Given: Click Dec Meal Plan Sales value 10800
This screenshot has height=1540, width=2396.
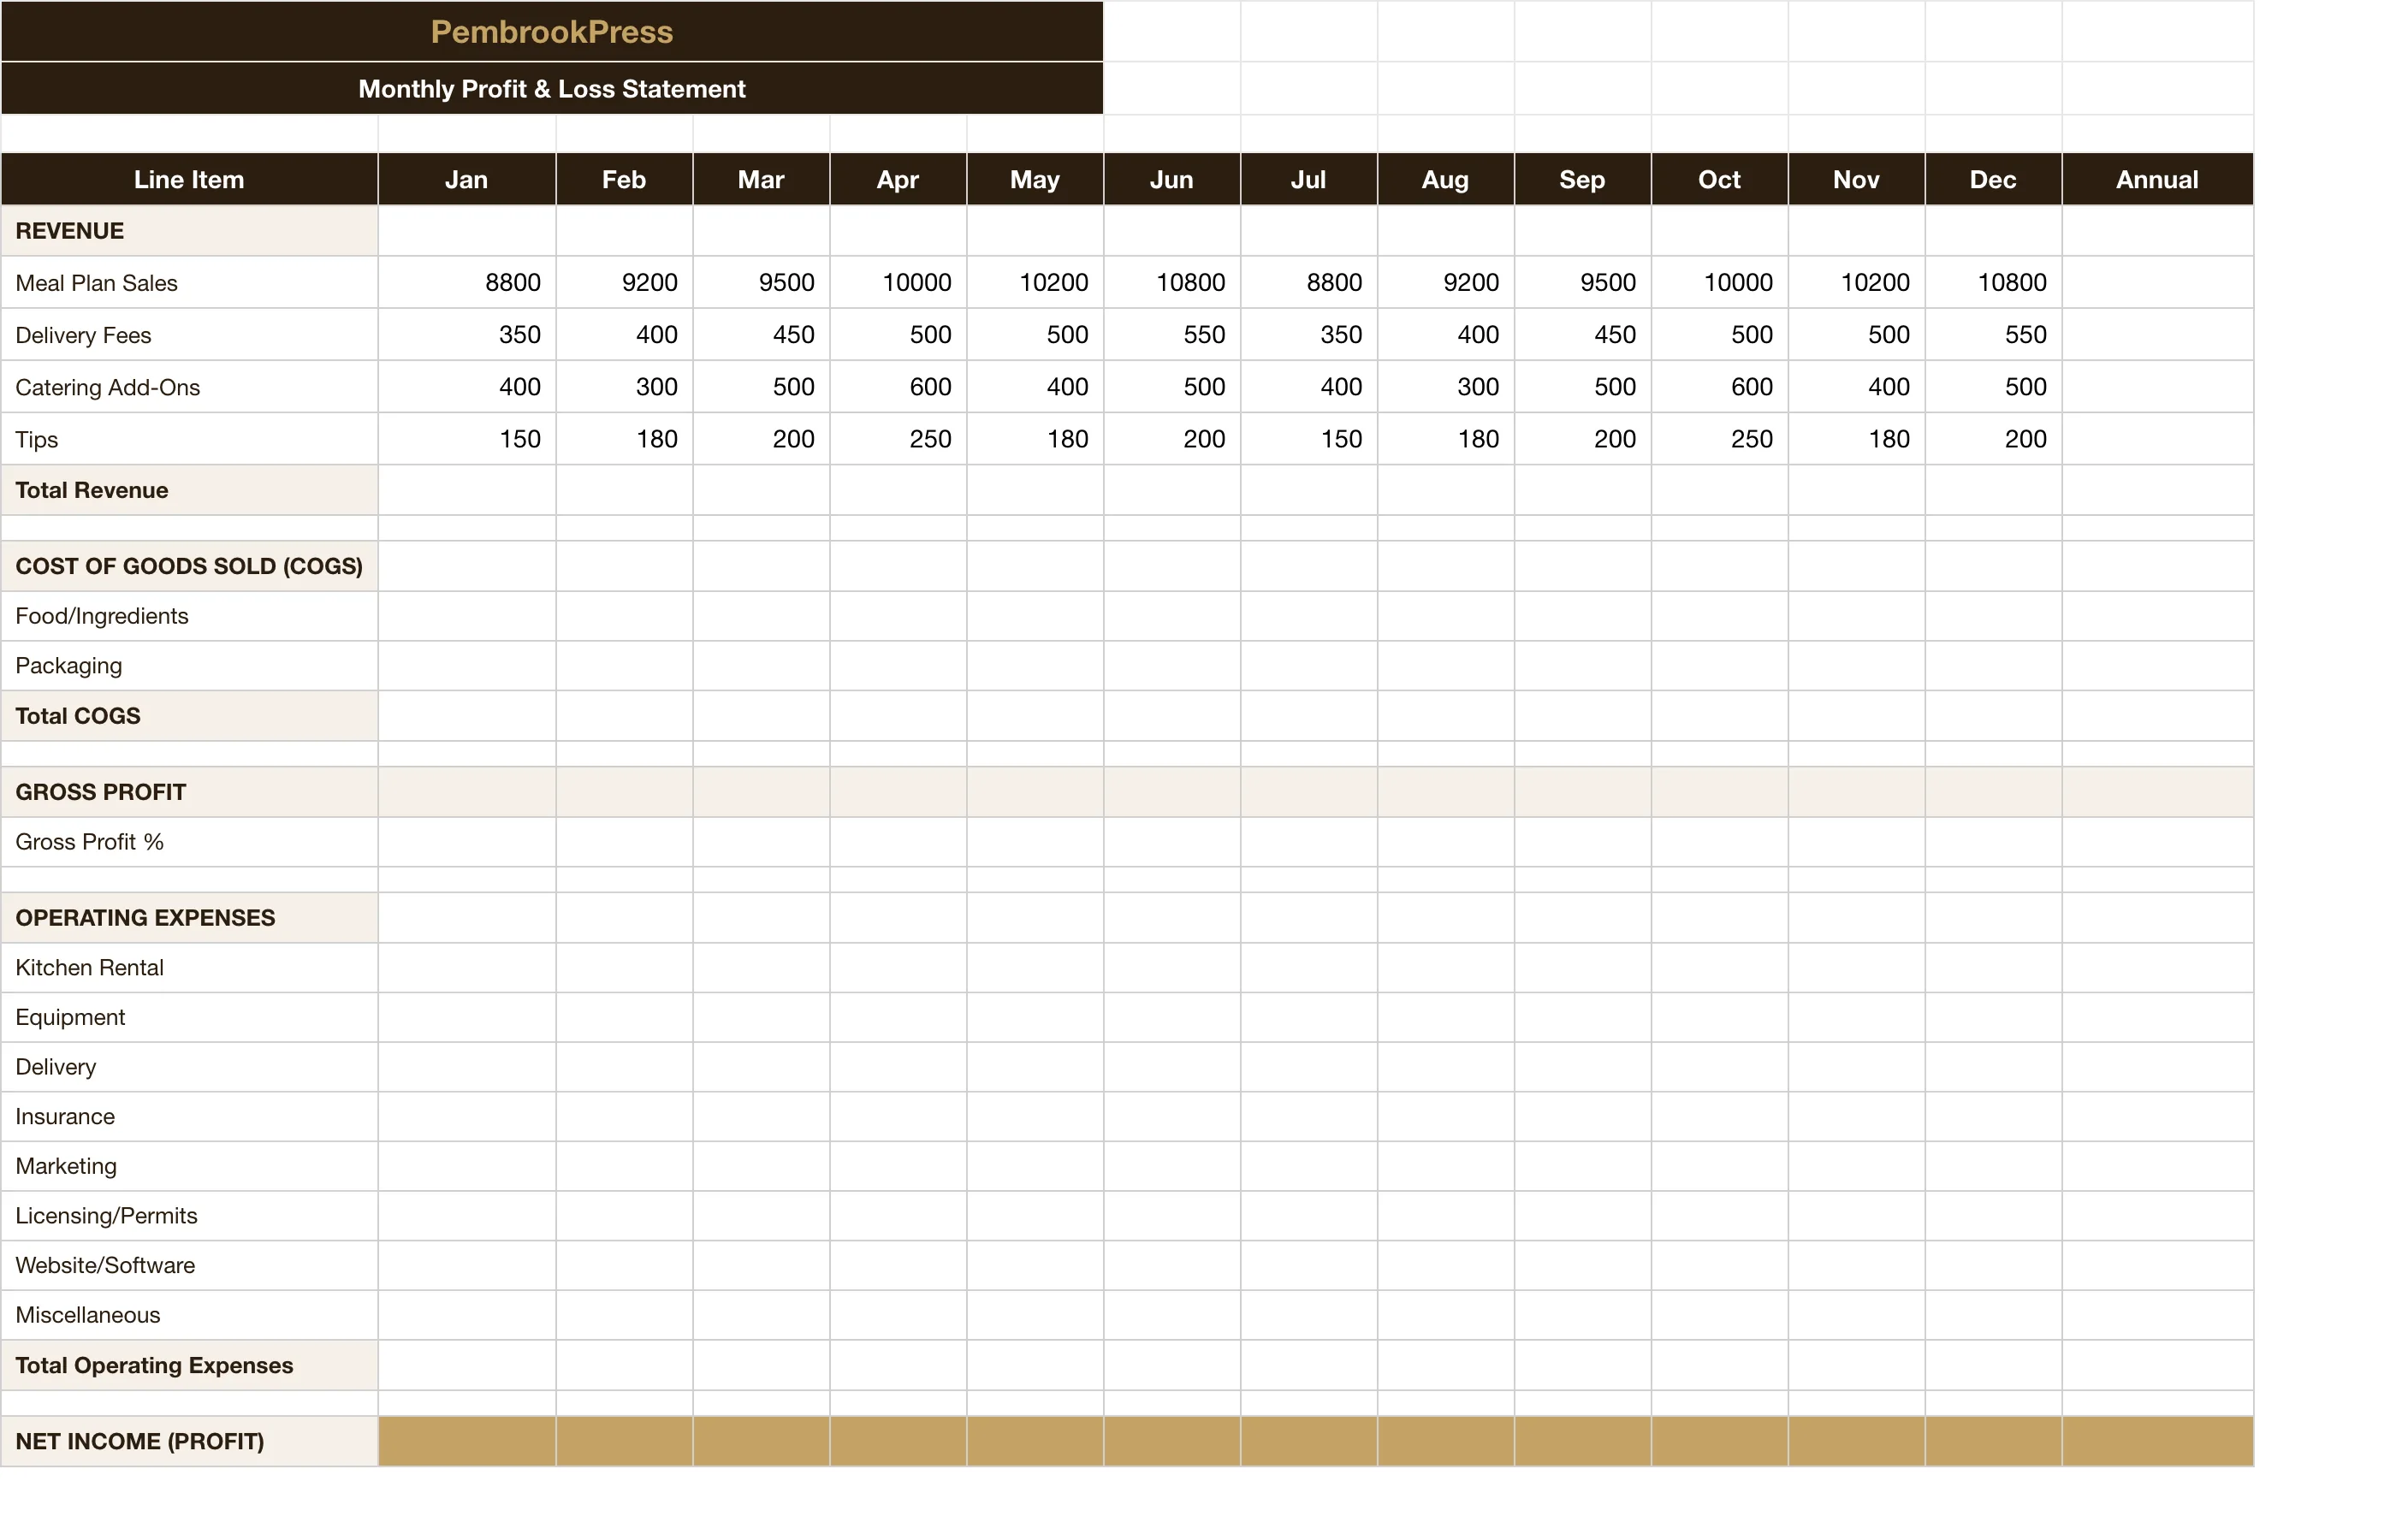Looking at the screenshot, I should pyautogui.click(x=1993, y=283).
